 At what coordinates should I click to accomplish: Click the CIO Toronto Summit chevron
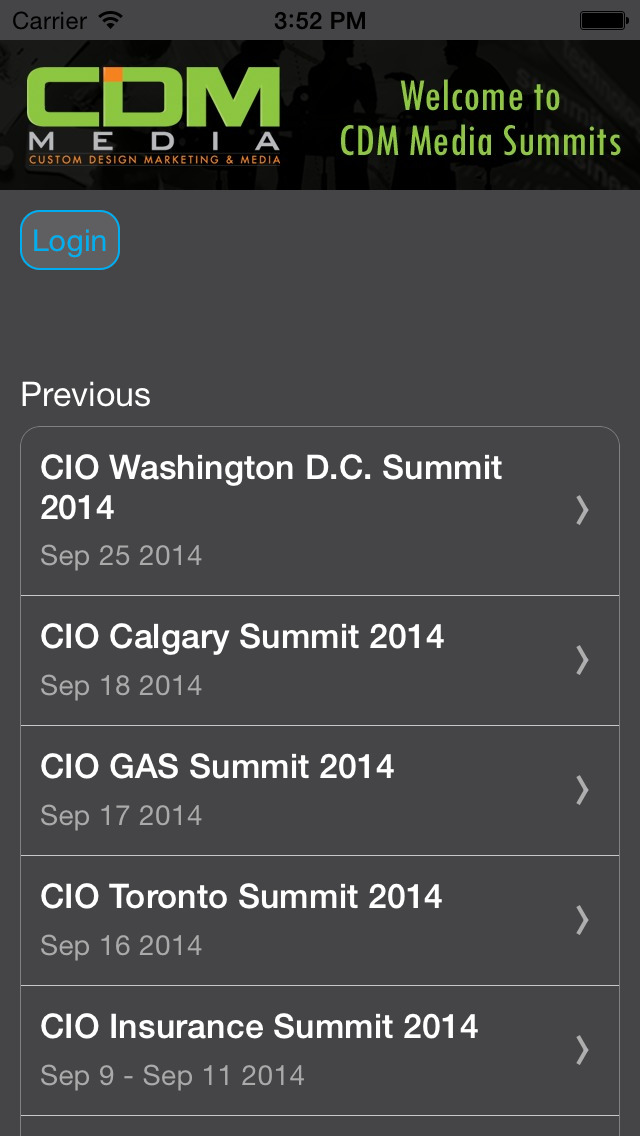pos(582,920)
